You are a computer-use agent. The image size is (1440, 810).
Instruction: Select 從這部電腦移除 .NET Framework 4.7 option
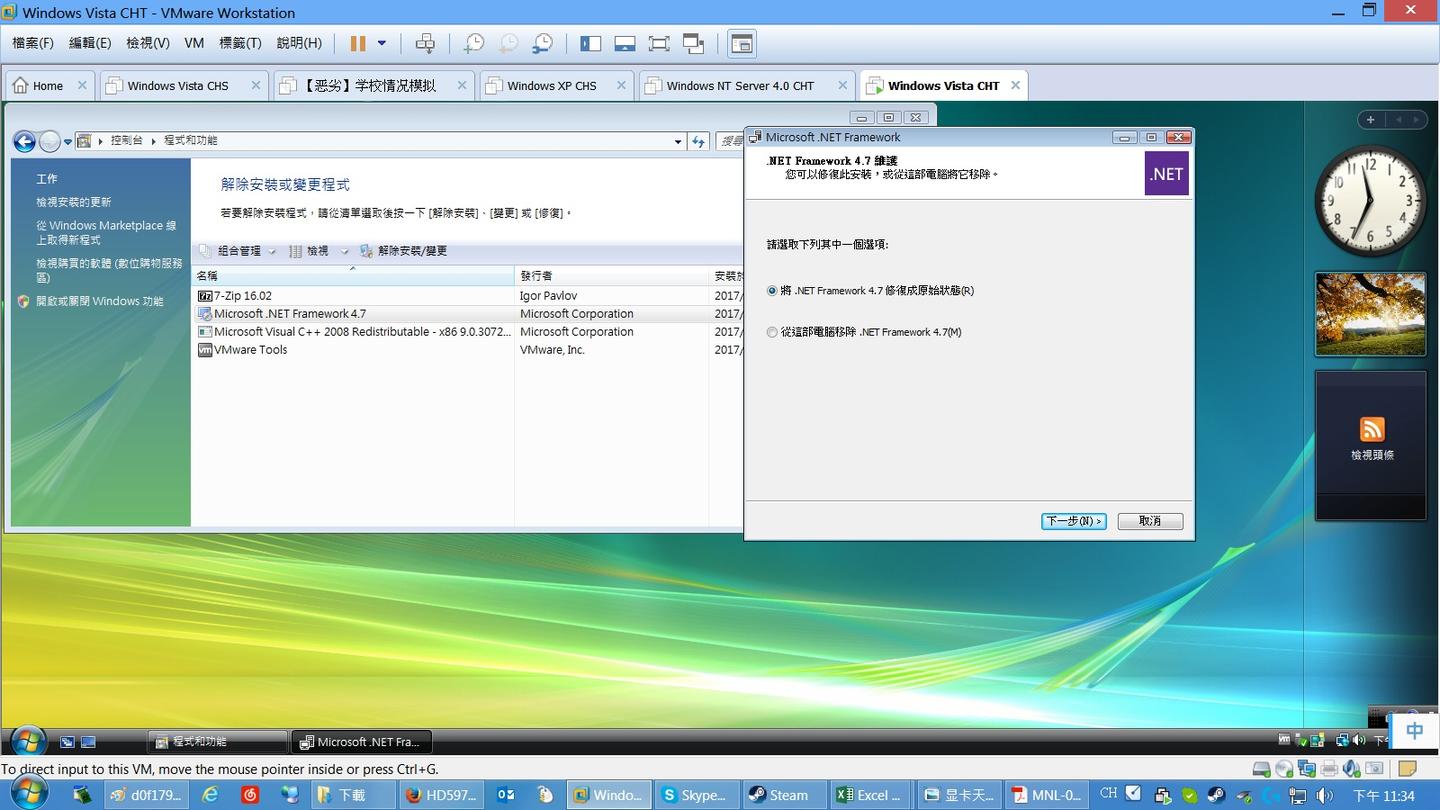click(771, 332)
